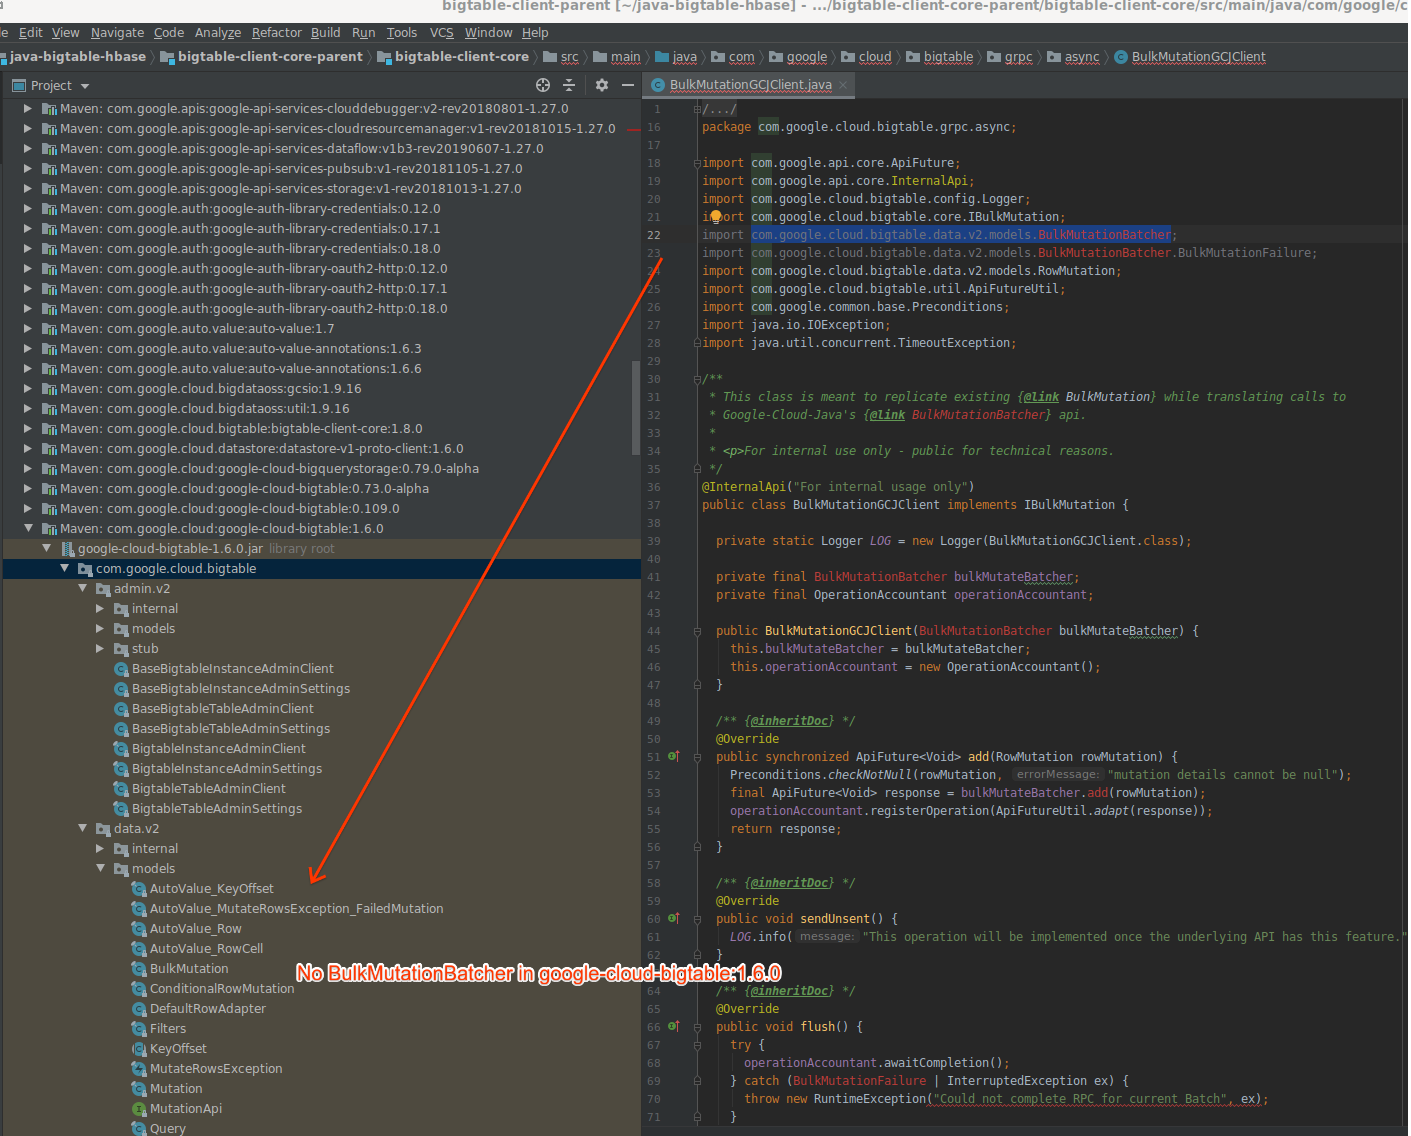Click the BulkMutation @link in Javadoc
The image size is (1411, 1136).
1108,397
